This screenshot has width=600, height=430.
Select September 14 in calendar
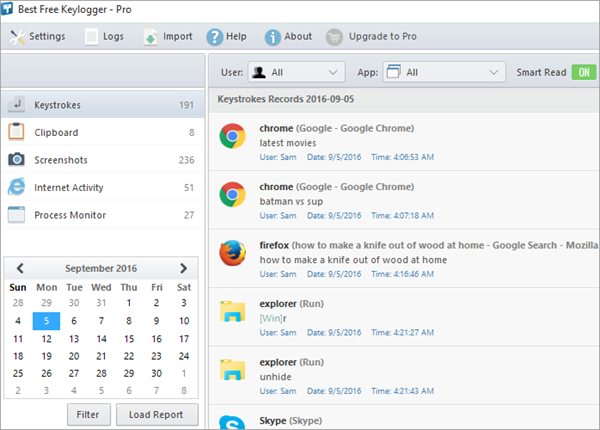101,339
